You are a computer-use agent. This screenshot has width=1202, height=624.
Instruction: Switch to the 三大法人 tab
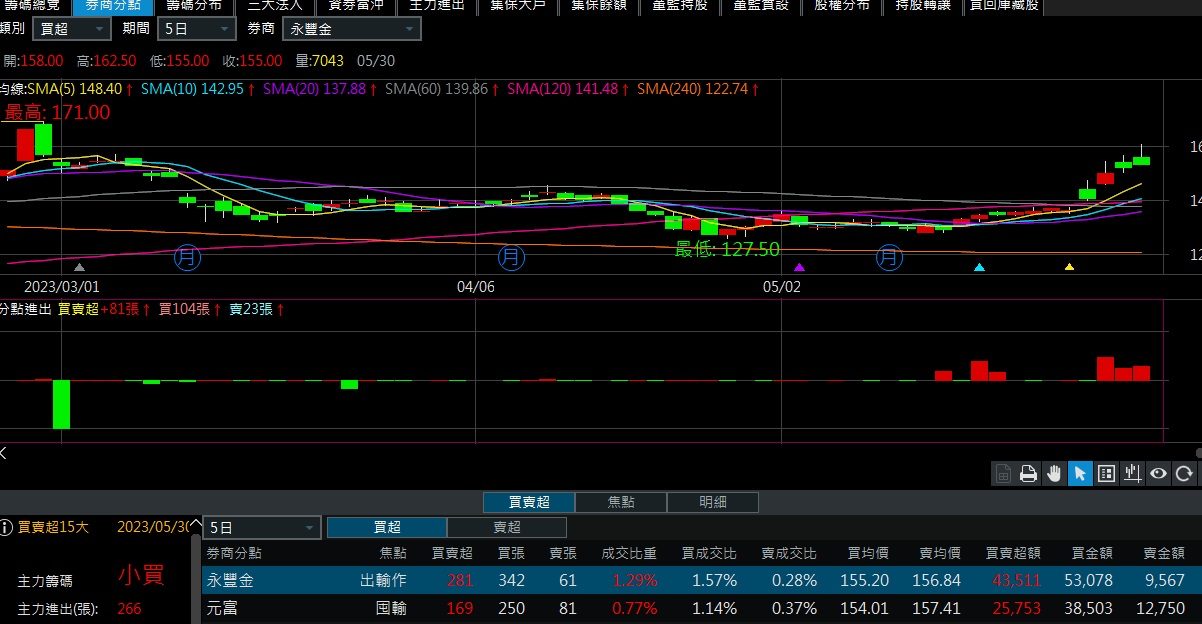click(275, 6)
